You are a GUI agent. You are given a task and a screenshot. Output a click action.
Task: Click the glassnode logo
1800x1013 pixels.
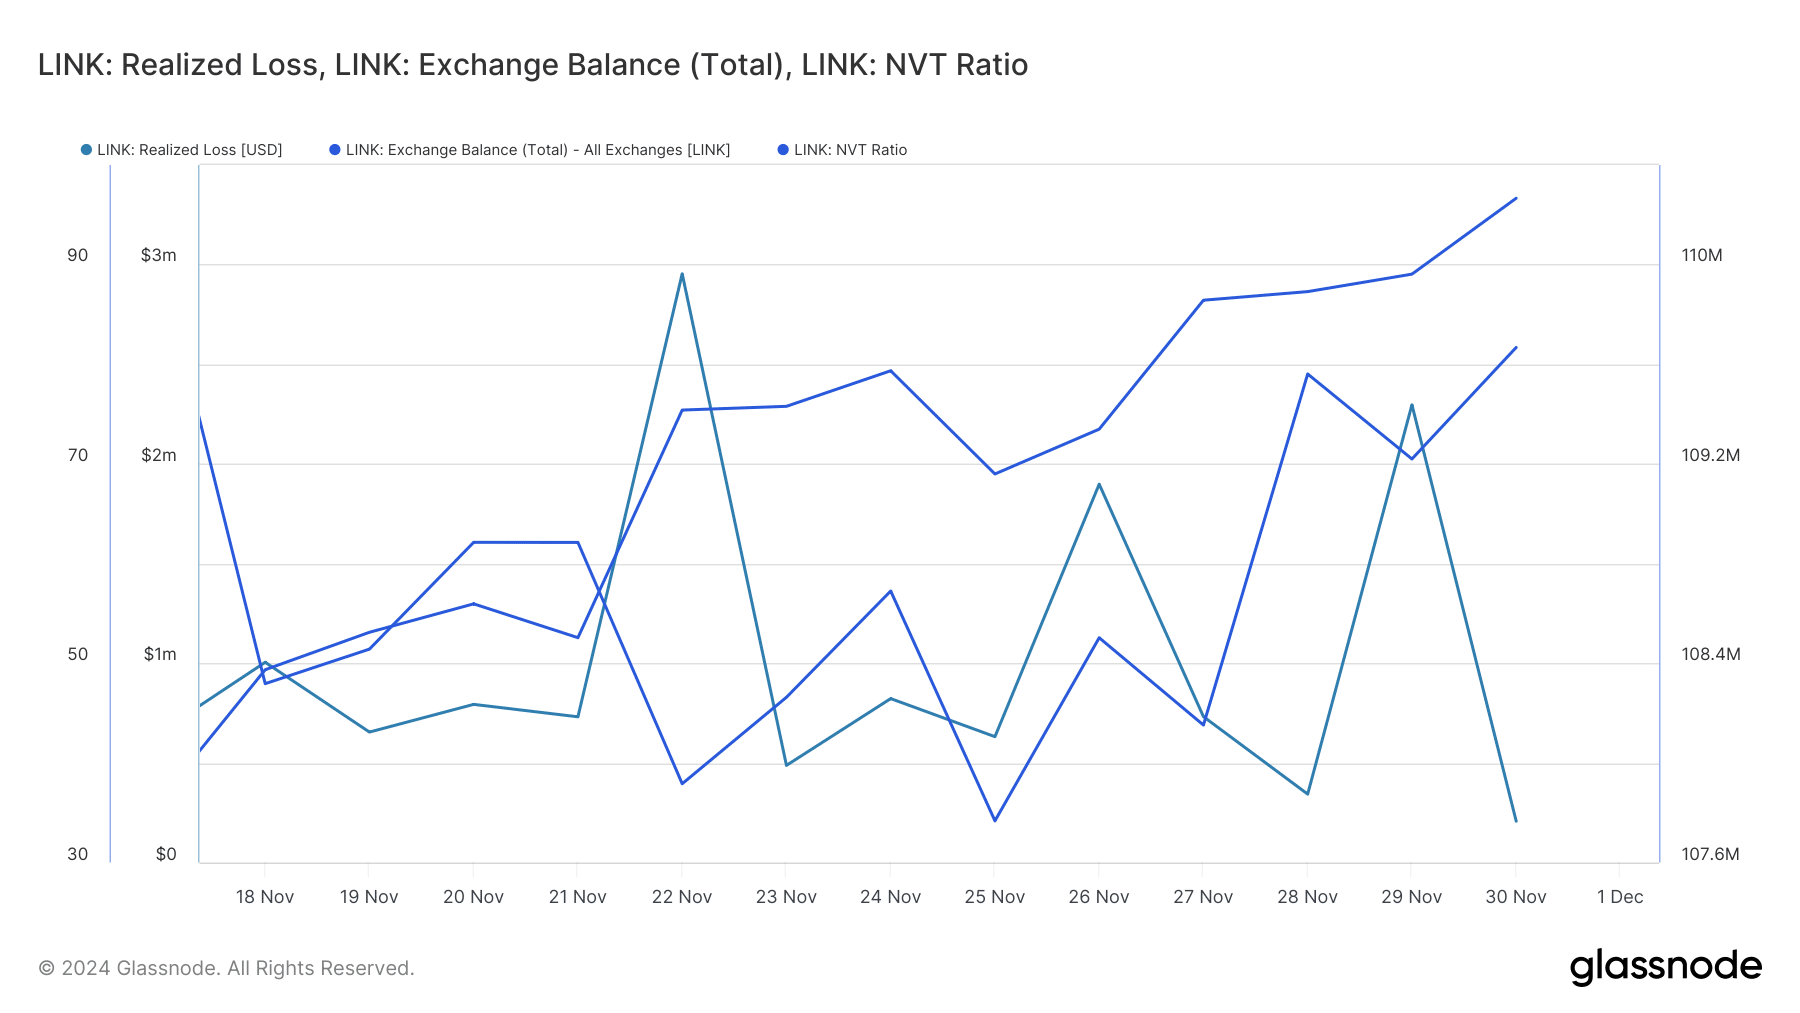click(x=1665, y=967)
